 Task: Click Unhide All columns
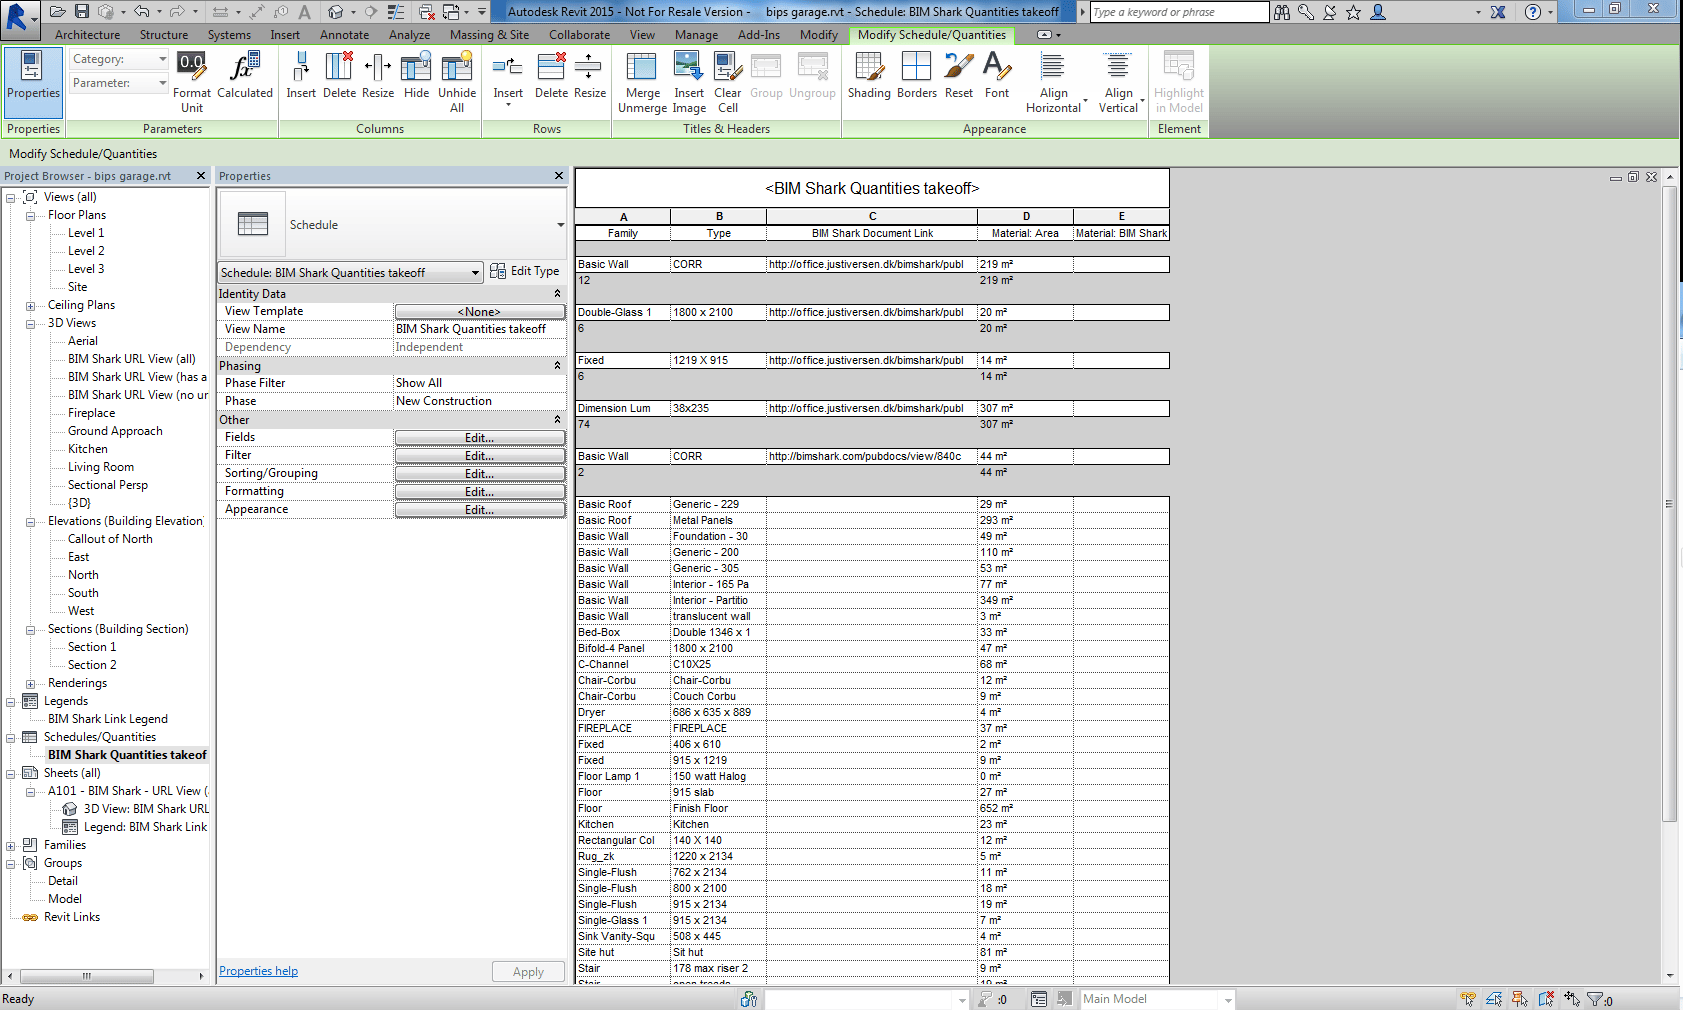(x=457, y=82)
